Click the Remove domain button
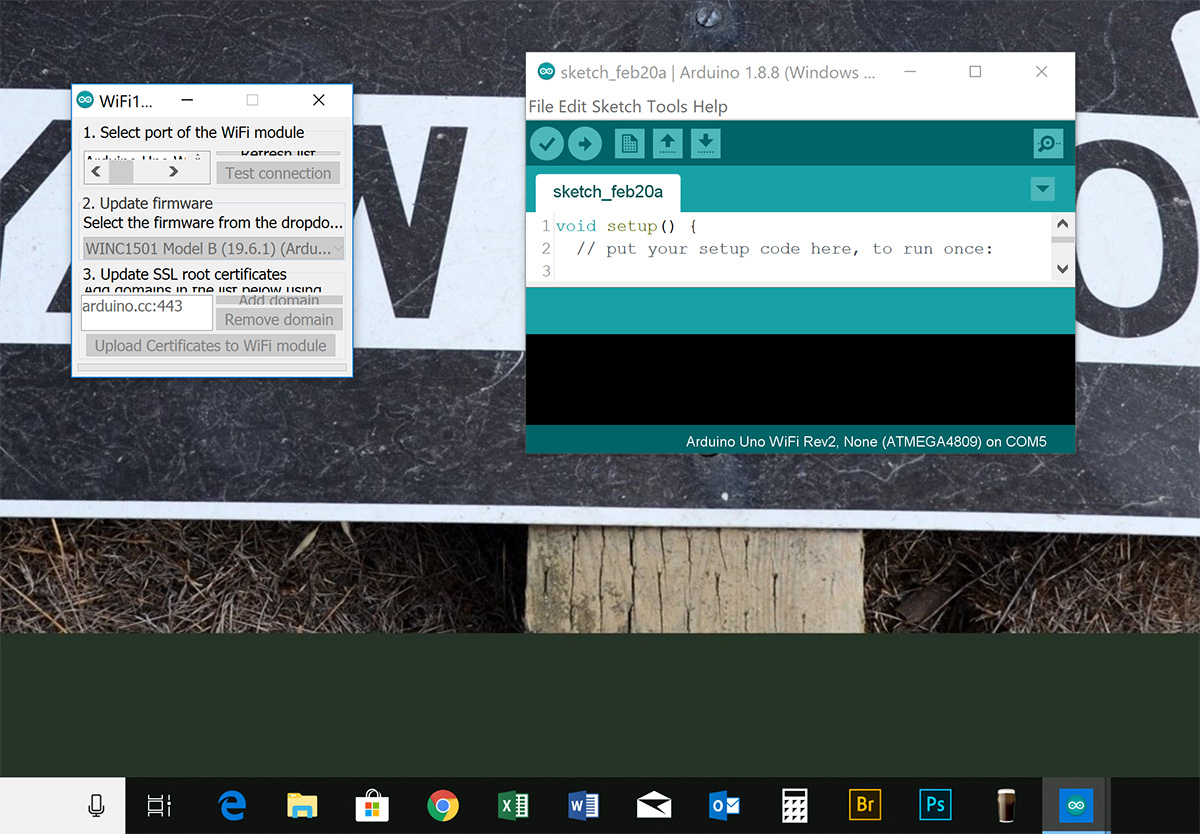This screenshot has height=834, width=1200. point(279,319)
